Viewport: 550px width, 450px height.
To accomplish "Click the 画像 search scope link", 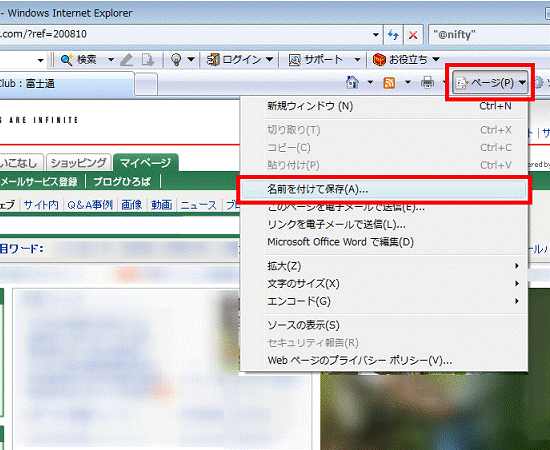I will pyautogui.click(x=132, y=205).
